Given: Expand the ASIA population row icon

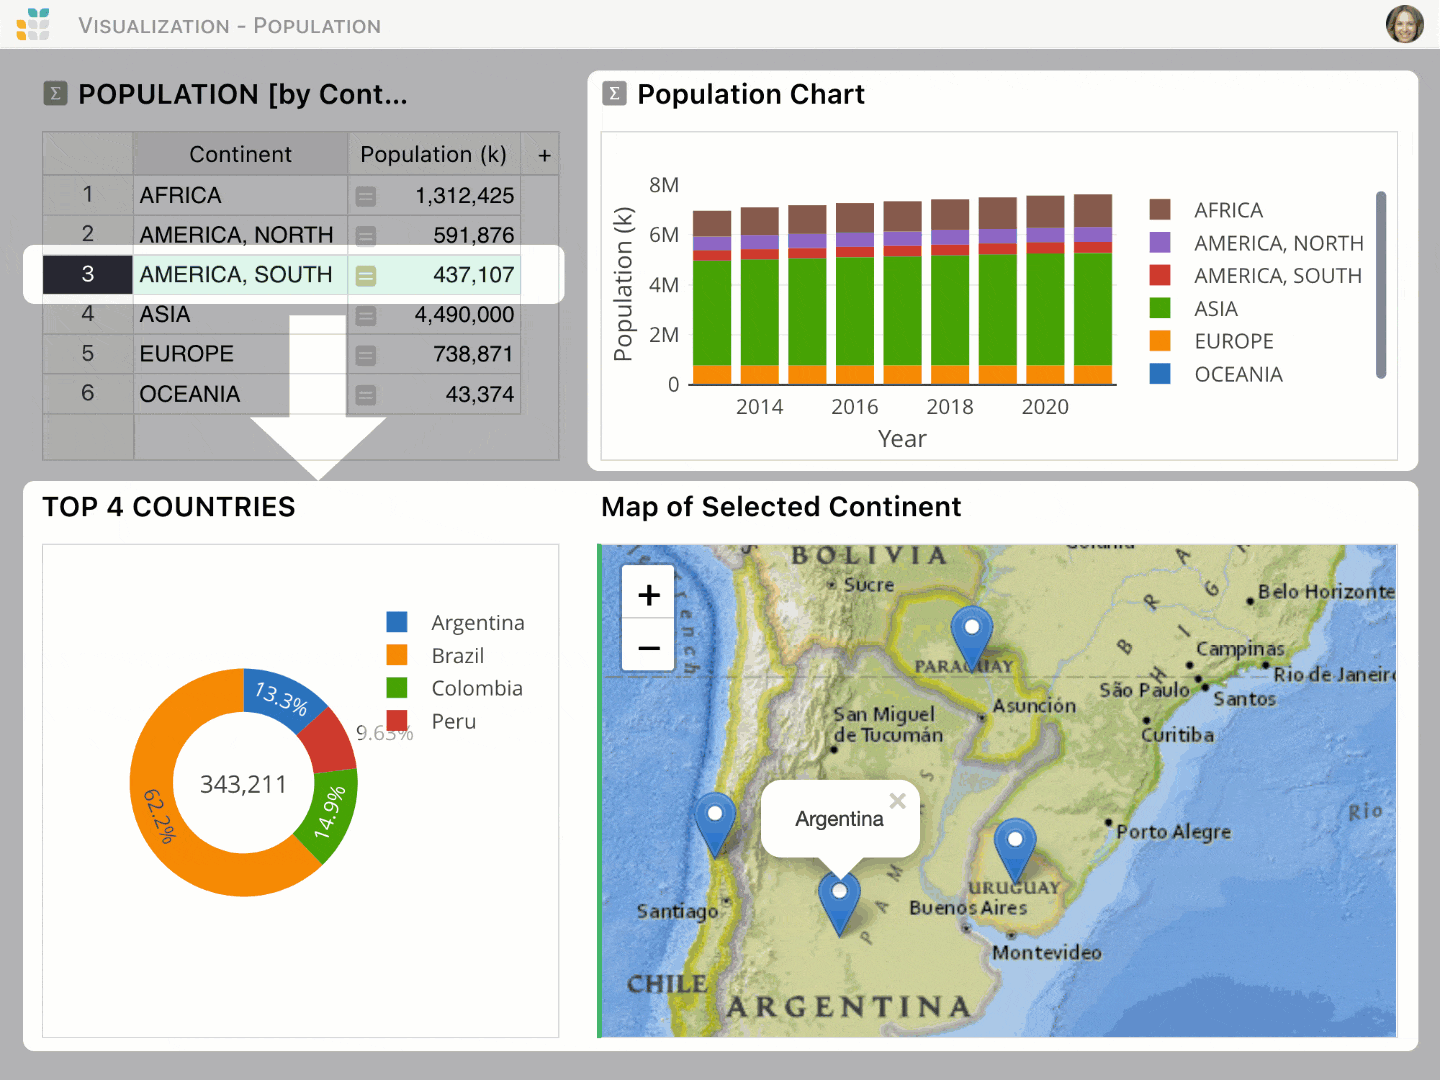Looking at the screenshot, I should point(366,316).
